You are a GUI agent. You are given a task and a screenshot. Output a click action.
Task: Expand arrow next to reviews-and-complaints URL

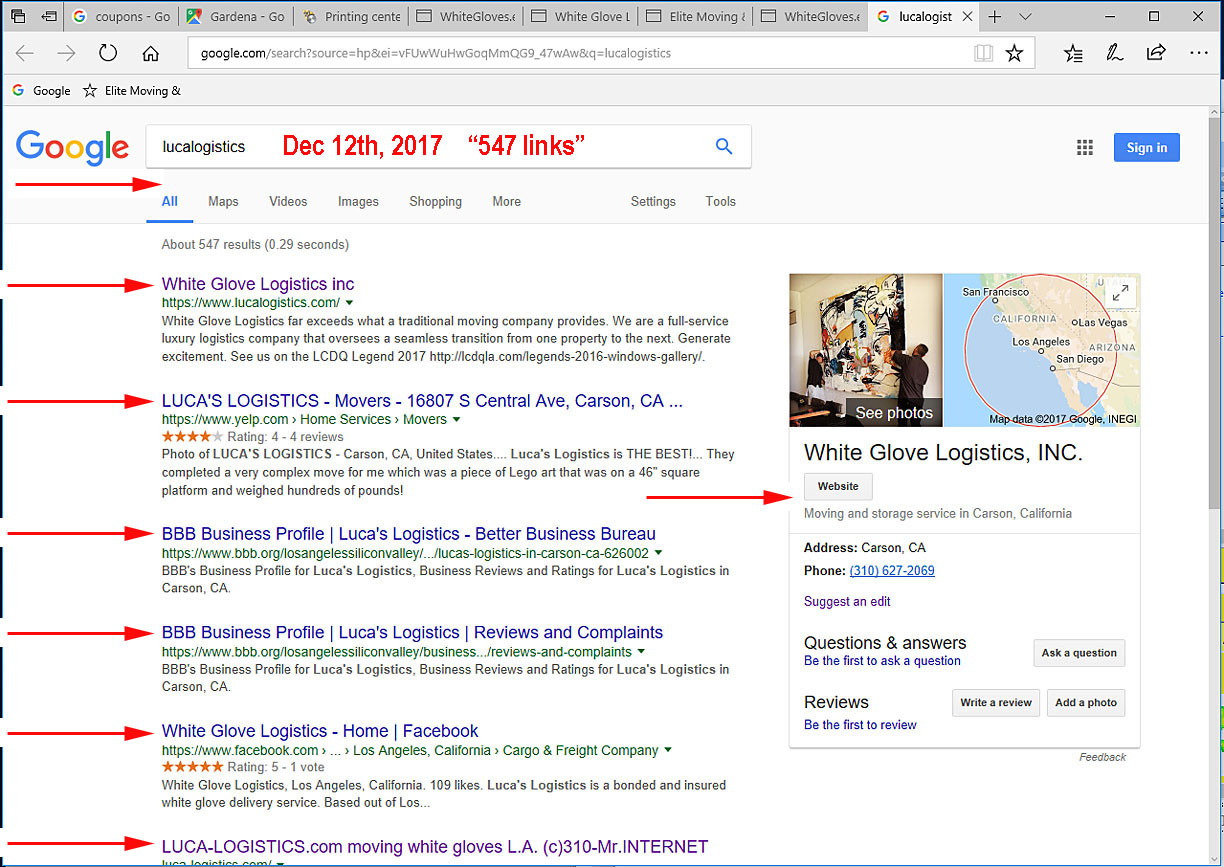click(641, 652)
